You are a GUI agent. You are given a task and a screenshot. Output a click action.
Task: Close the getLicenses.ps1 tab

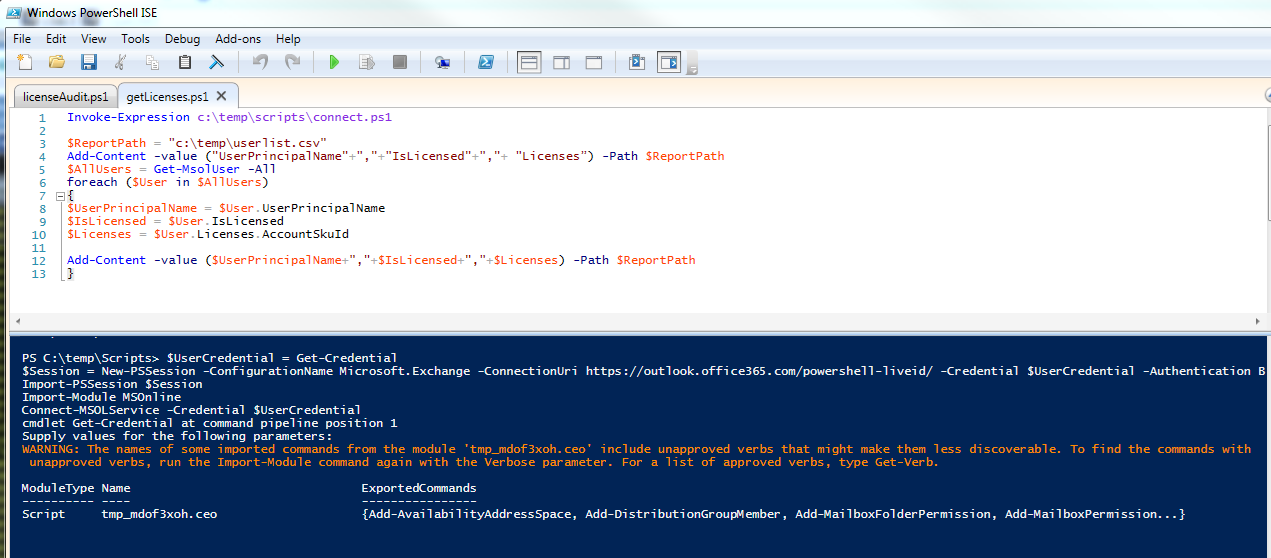coord(221,96)
